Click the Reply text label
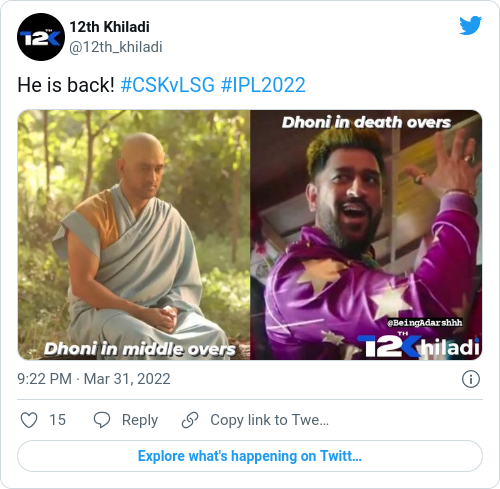This screenshot has height=489, width=500. point(140,420)
